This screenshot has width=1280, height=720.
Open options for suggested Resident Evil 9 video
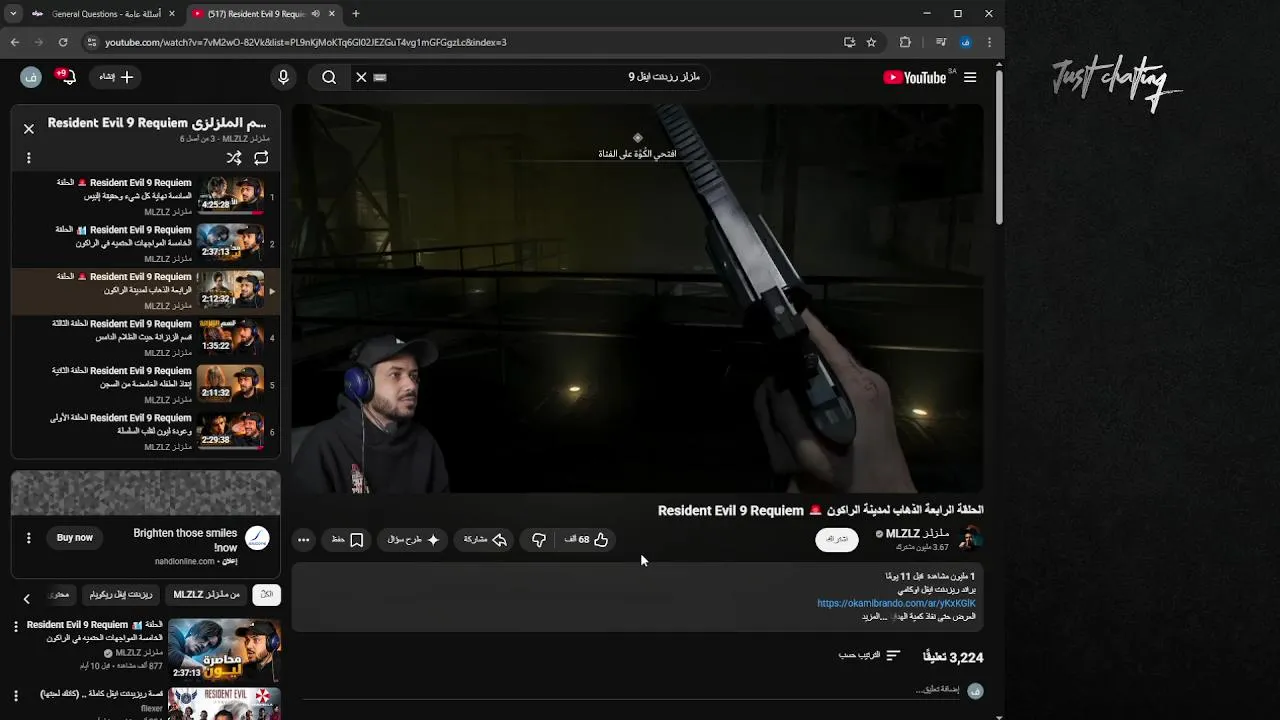[15, 626]
